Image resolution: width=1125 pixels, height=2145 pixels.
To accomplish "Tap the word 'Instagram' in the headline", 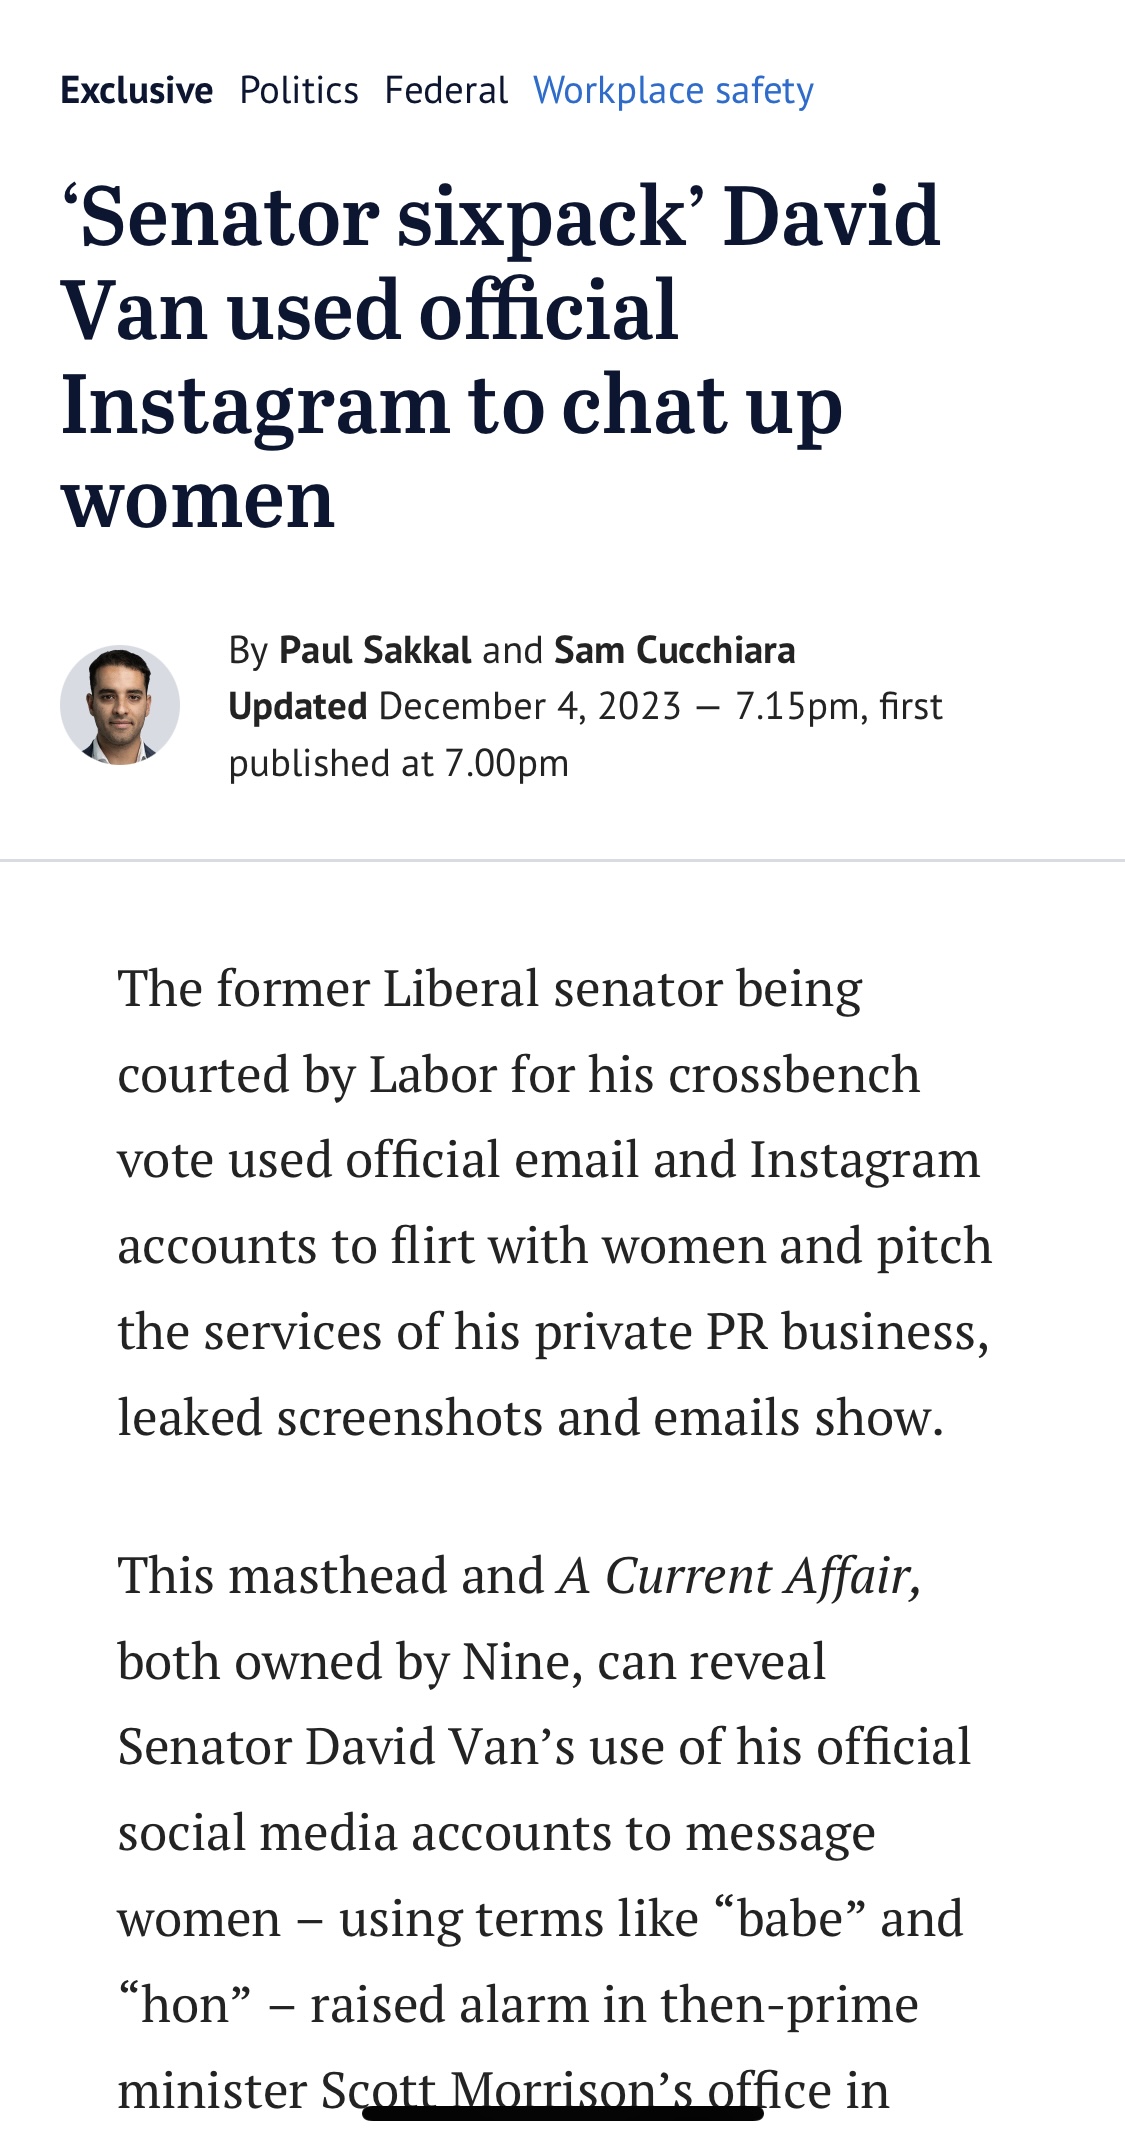I will pyautogui.click(x=255, y=406).
